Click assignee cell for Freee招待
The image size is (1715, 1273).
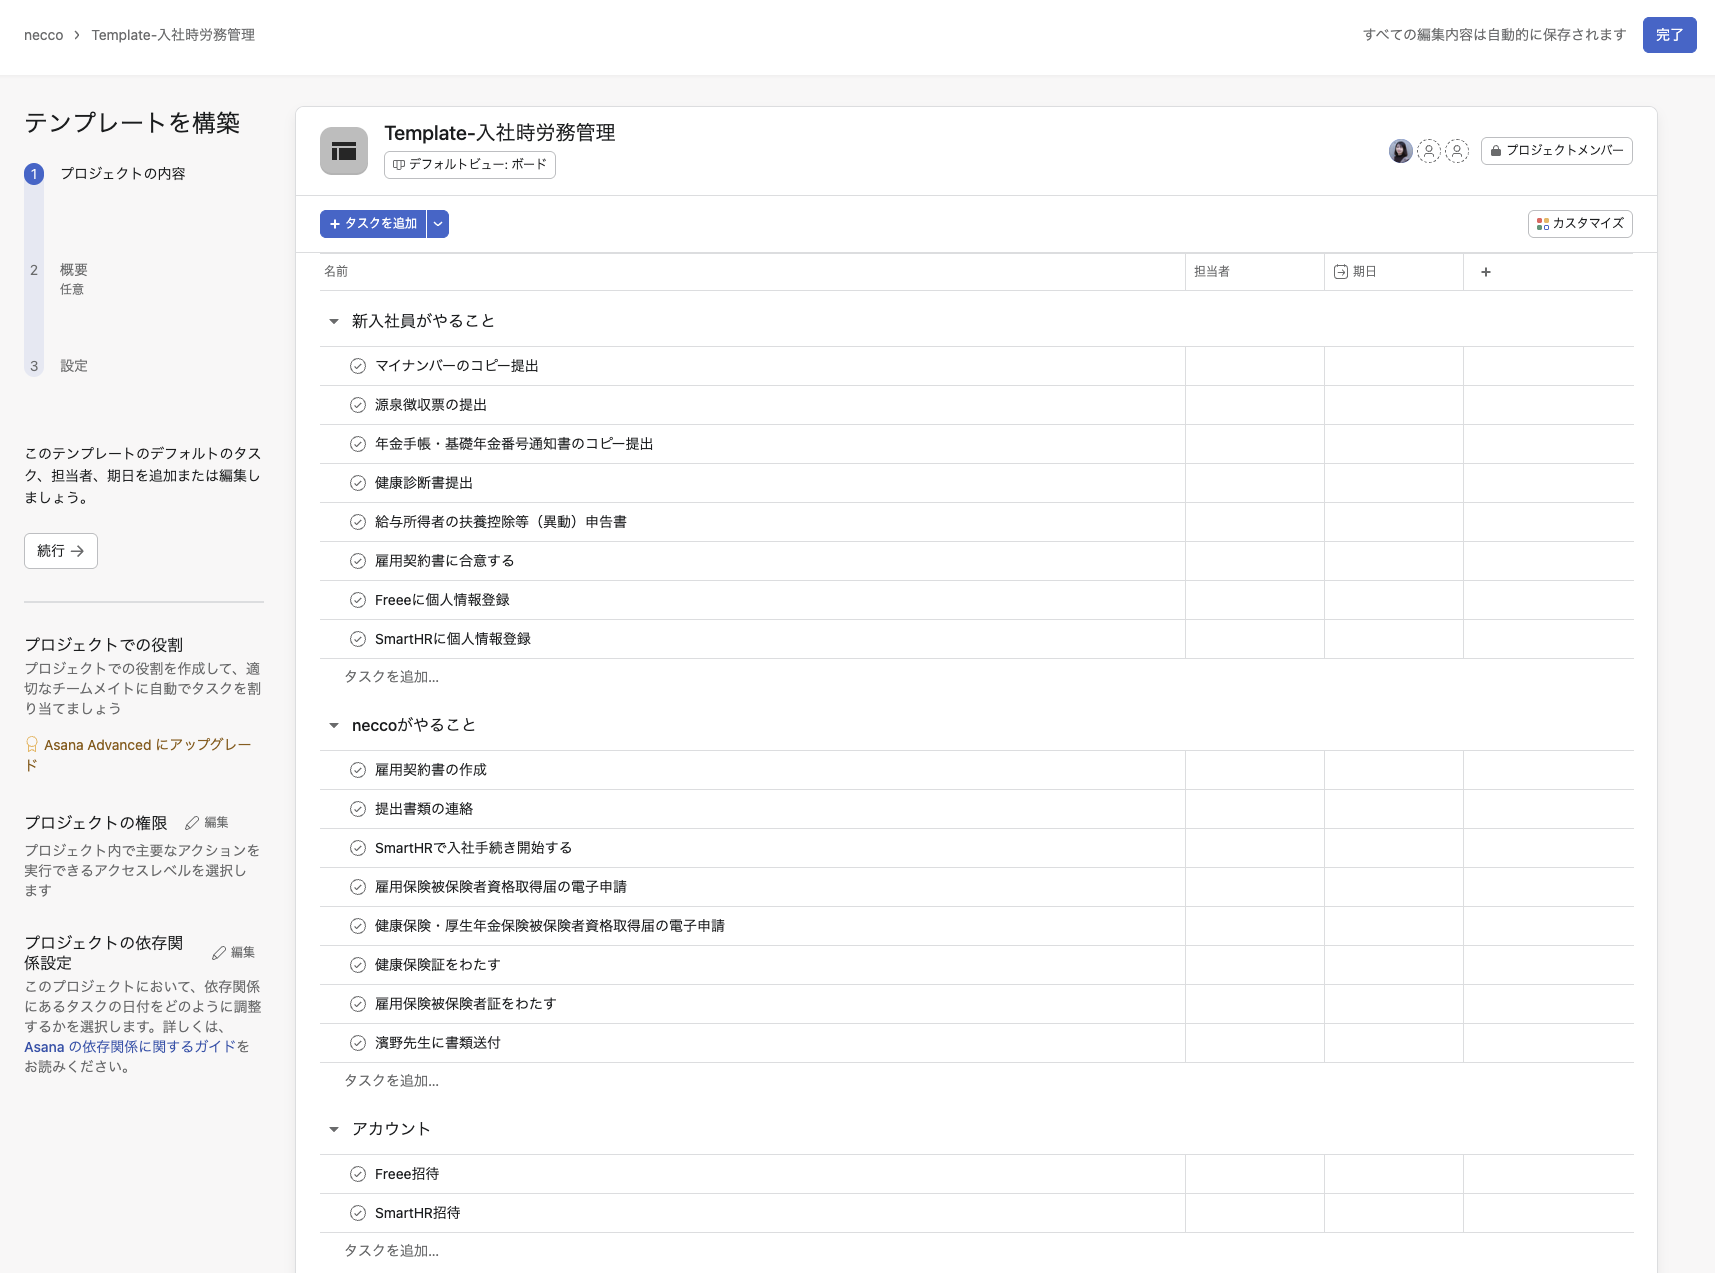click(1255, 1174)
